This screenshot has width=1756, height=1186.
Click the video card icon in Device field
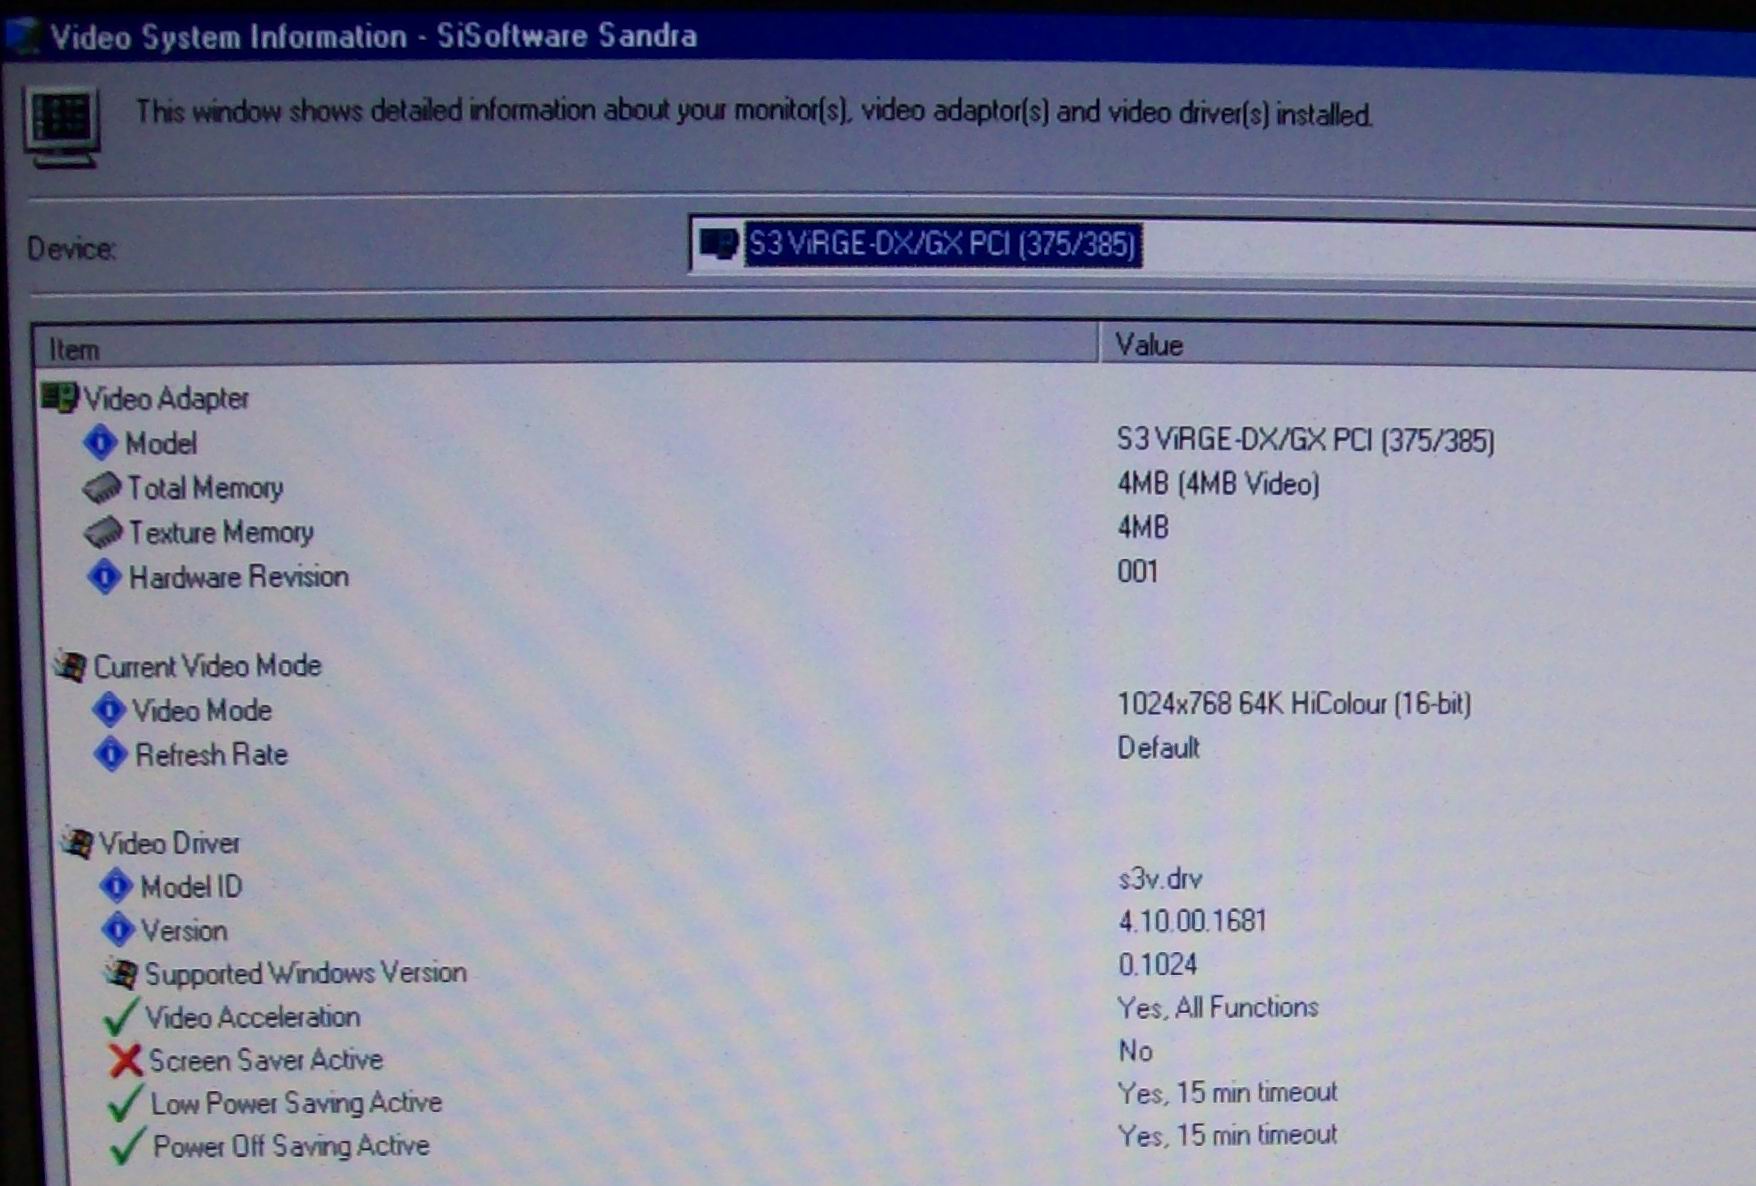[x=718, y=243]
